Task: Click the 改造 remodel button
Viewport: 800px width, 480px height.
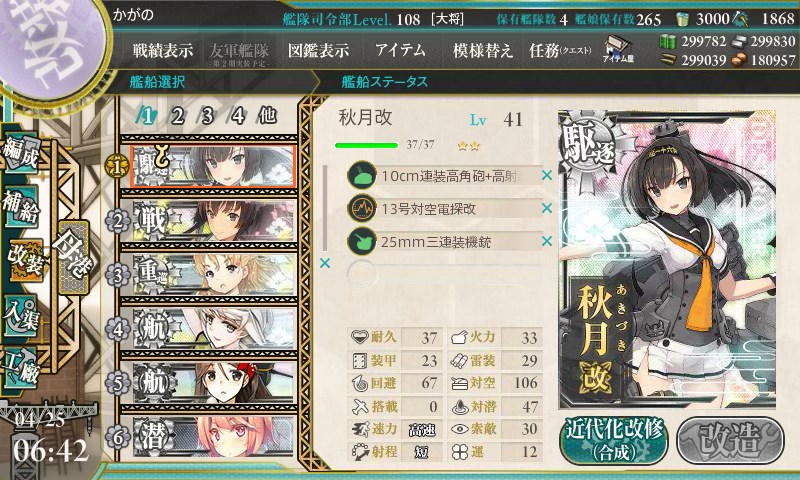Action: pyautogui.click(x=730, y=440)
